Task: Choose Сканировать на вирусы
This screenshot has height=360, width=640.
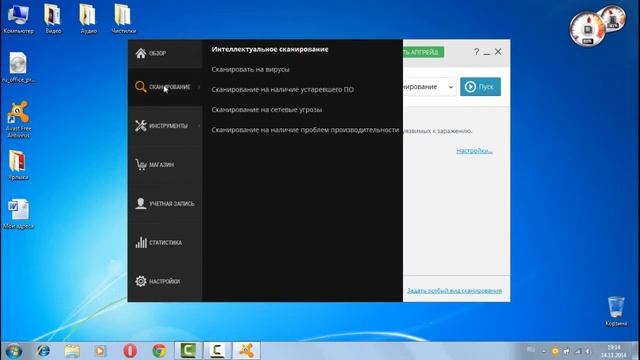Action: pyautogui.click(x=250, y=69)
